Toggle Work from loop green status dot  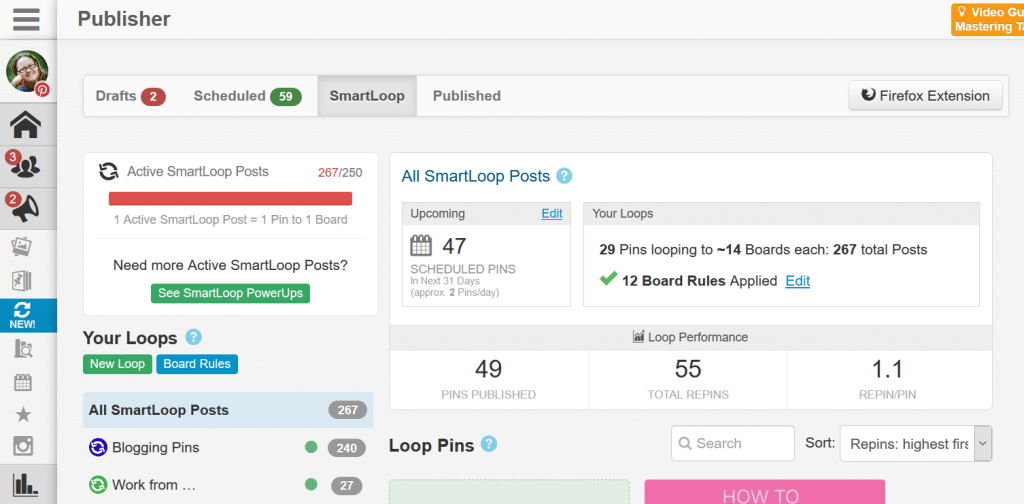(311, 484)
